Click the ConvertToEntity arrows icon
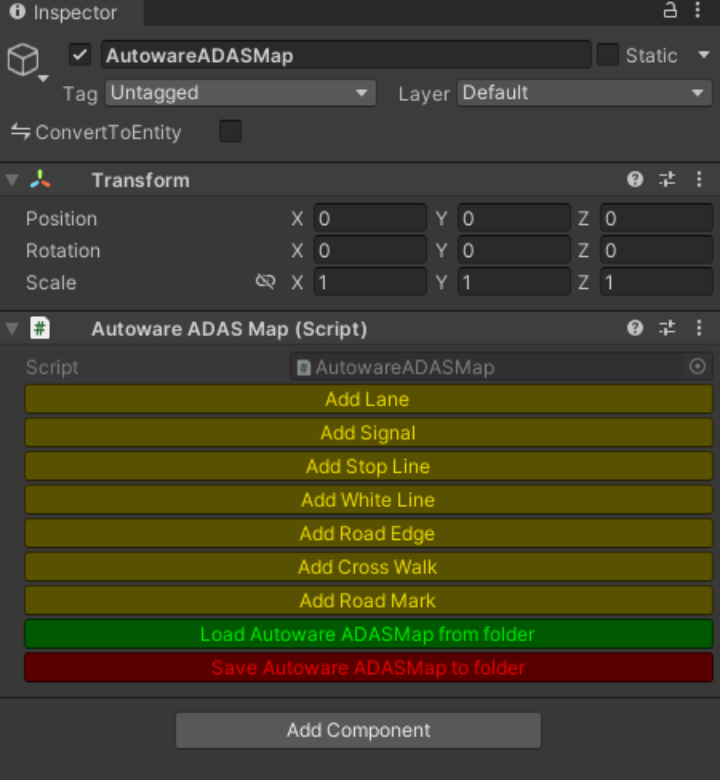720x780 pixels. click(x=20, y=132)
